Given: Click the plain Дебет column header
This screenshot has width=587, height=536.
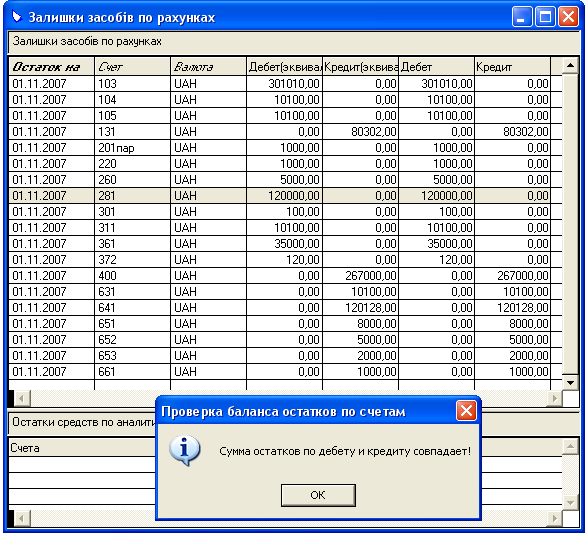Looking at the screenshot, I should coord(437,67).
